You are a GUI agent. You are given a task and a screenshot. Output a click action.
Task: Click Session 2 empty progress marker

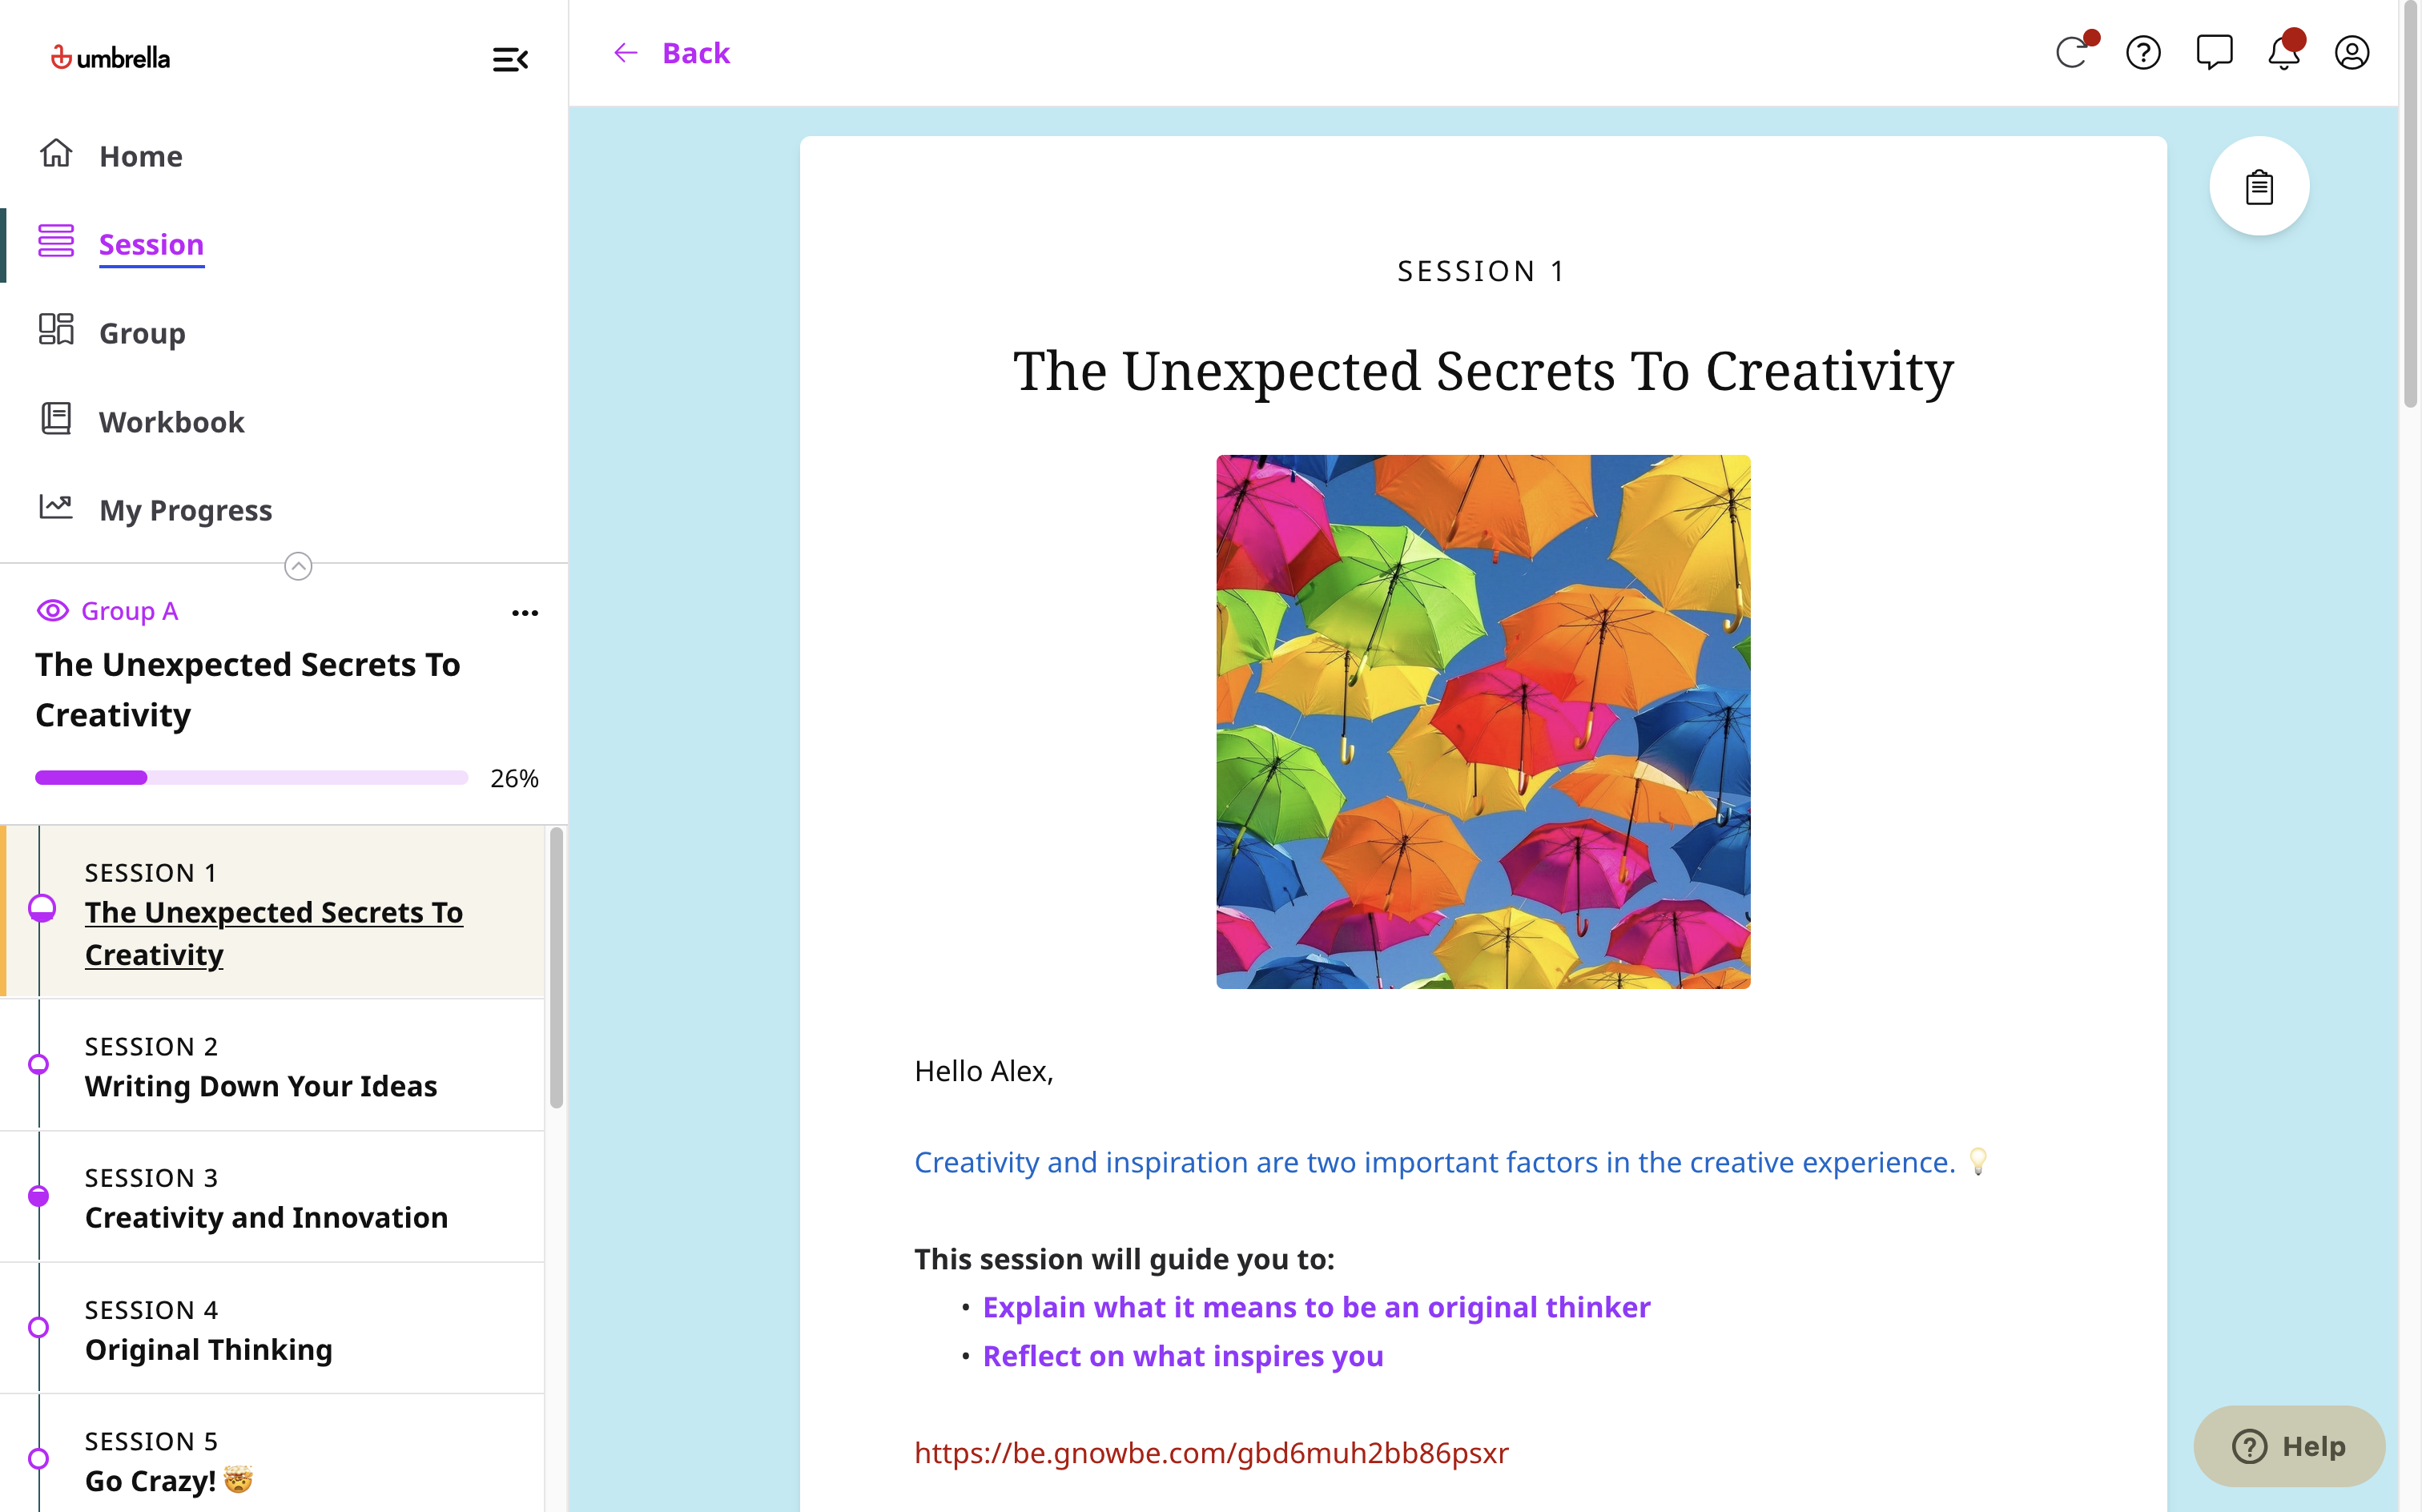click(x=39, y=1064)
